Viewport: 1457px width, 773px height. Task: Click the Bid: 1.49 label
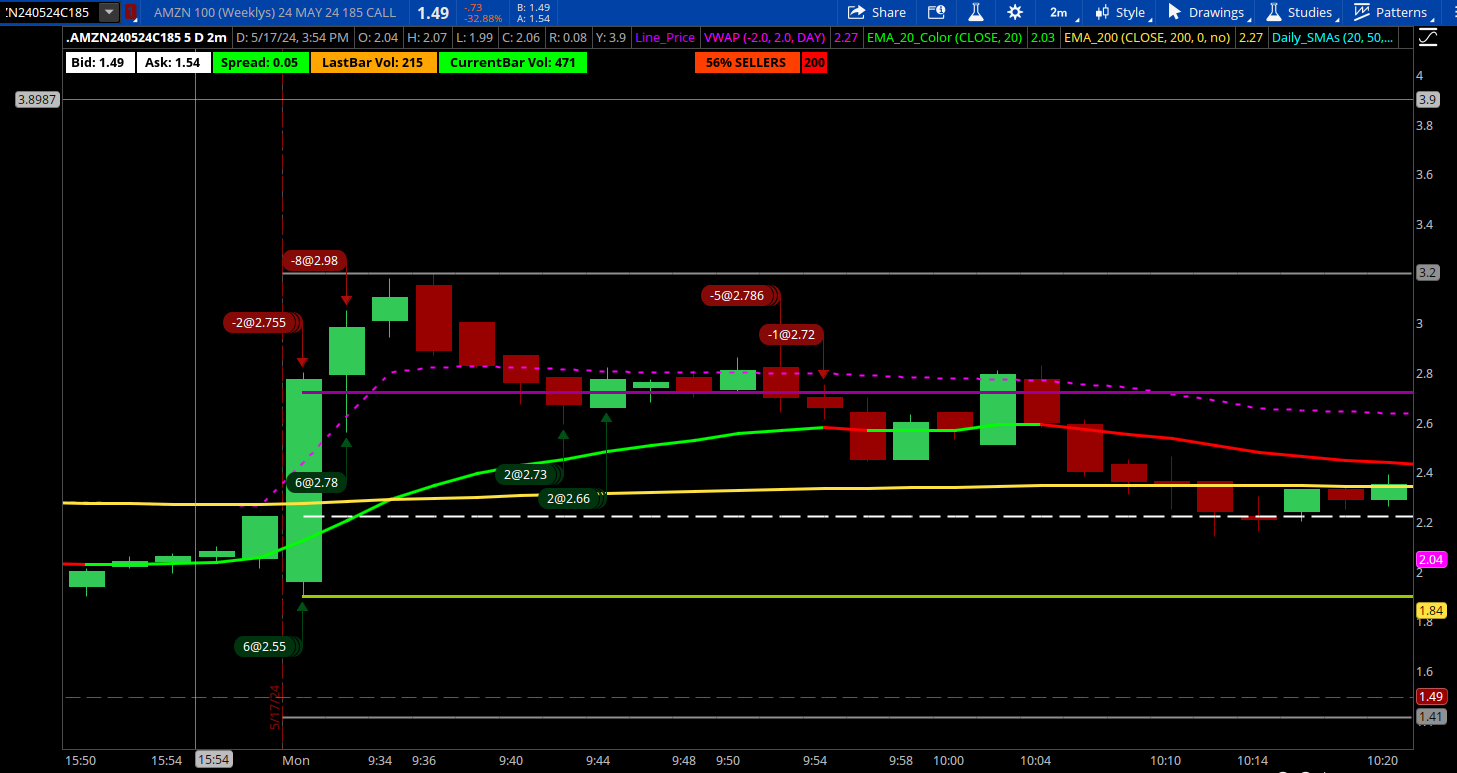98,62
